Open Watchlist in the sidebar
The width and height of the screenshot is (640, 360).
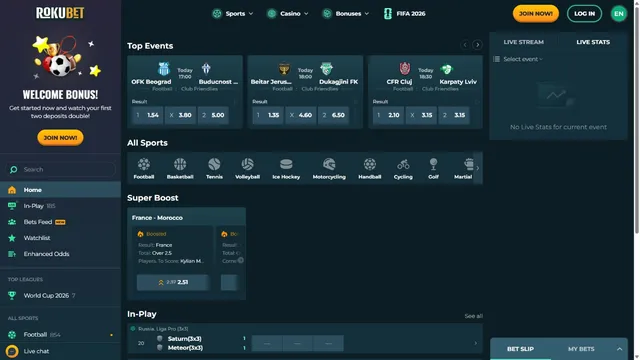[60, 238]
